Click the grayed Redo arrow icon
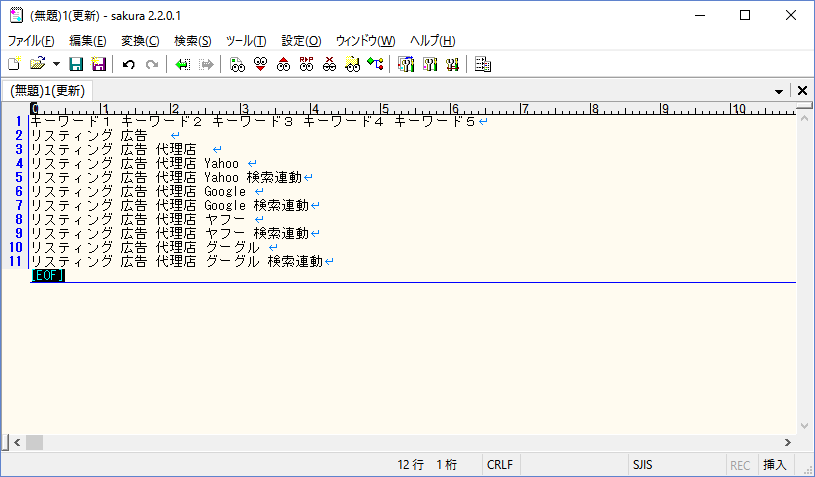 tap(151, 64)
